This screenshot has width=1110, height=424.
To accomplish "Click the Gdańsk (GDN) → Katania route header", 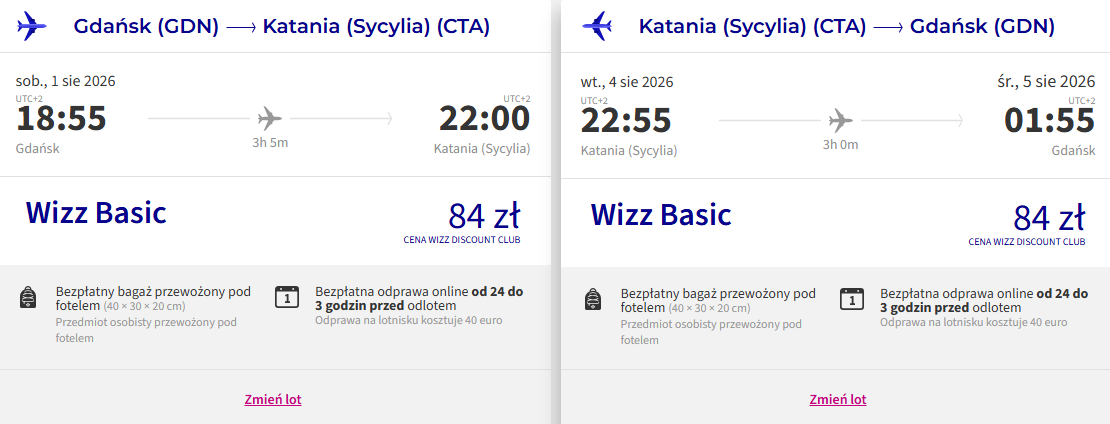I will point(282,26).
